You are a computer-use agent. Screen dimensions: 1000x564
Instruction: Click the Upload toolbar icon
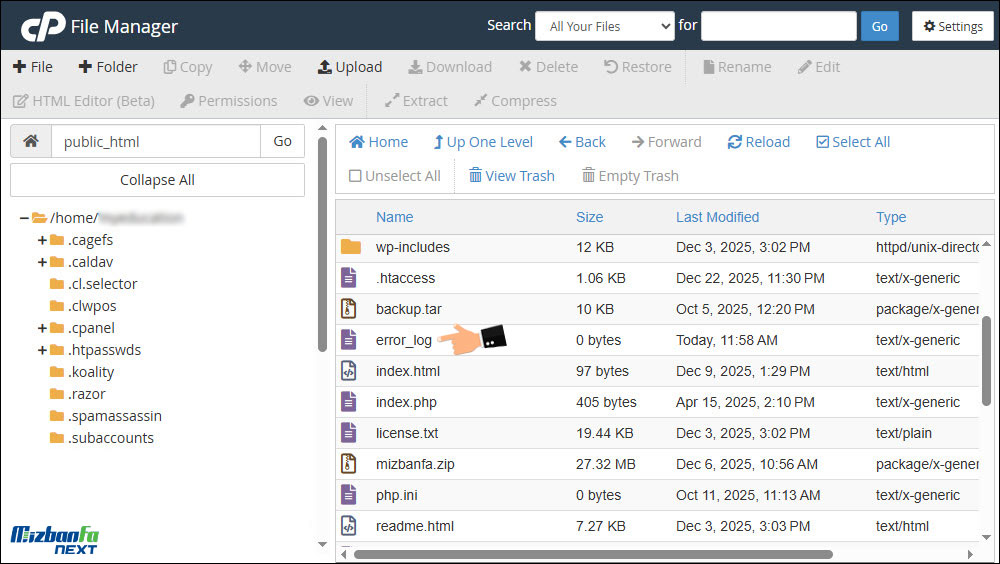[325, 67]
